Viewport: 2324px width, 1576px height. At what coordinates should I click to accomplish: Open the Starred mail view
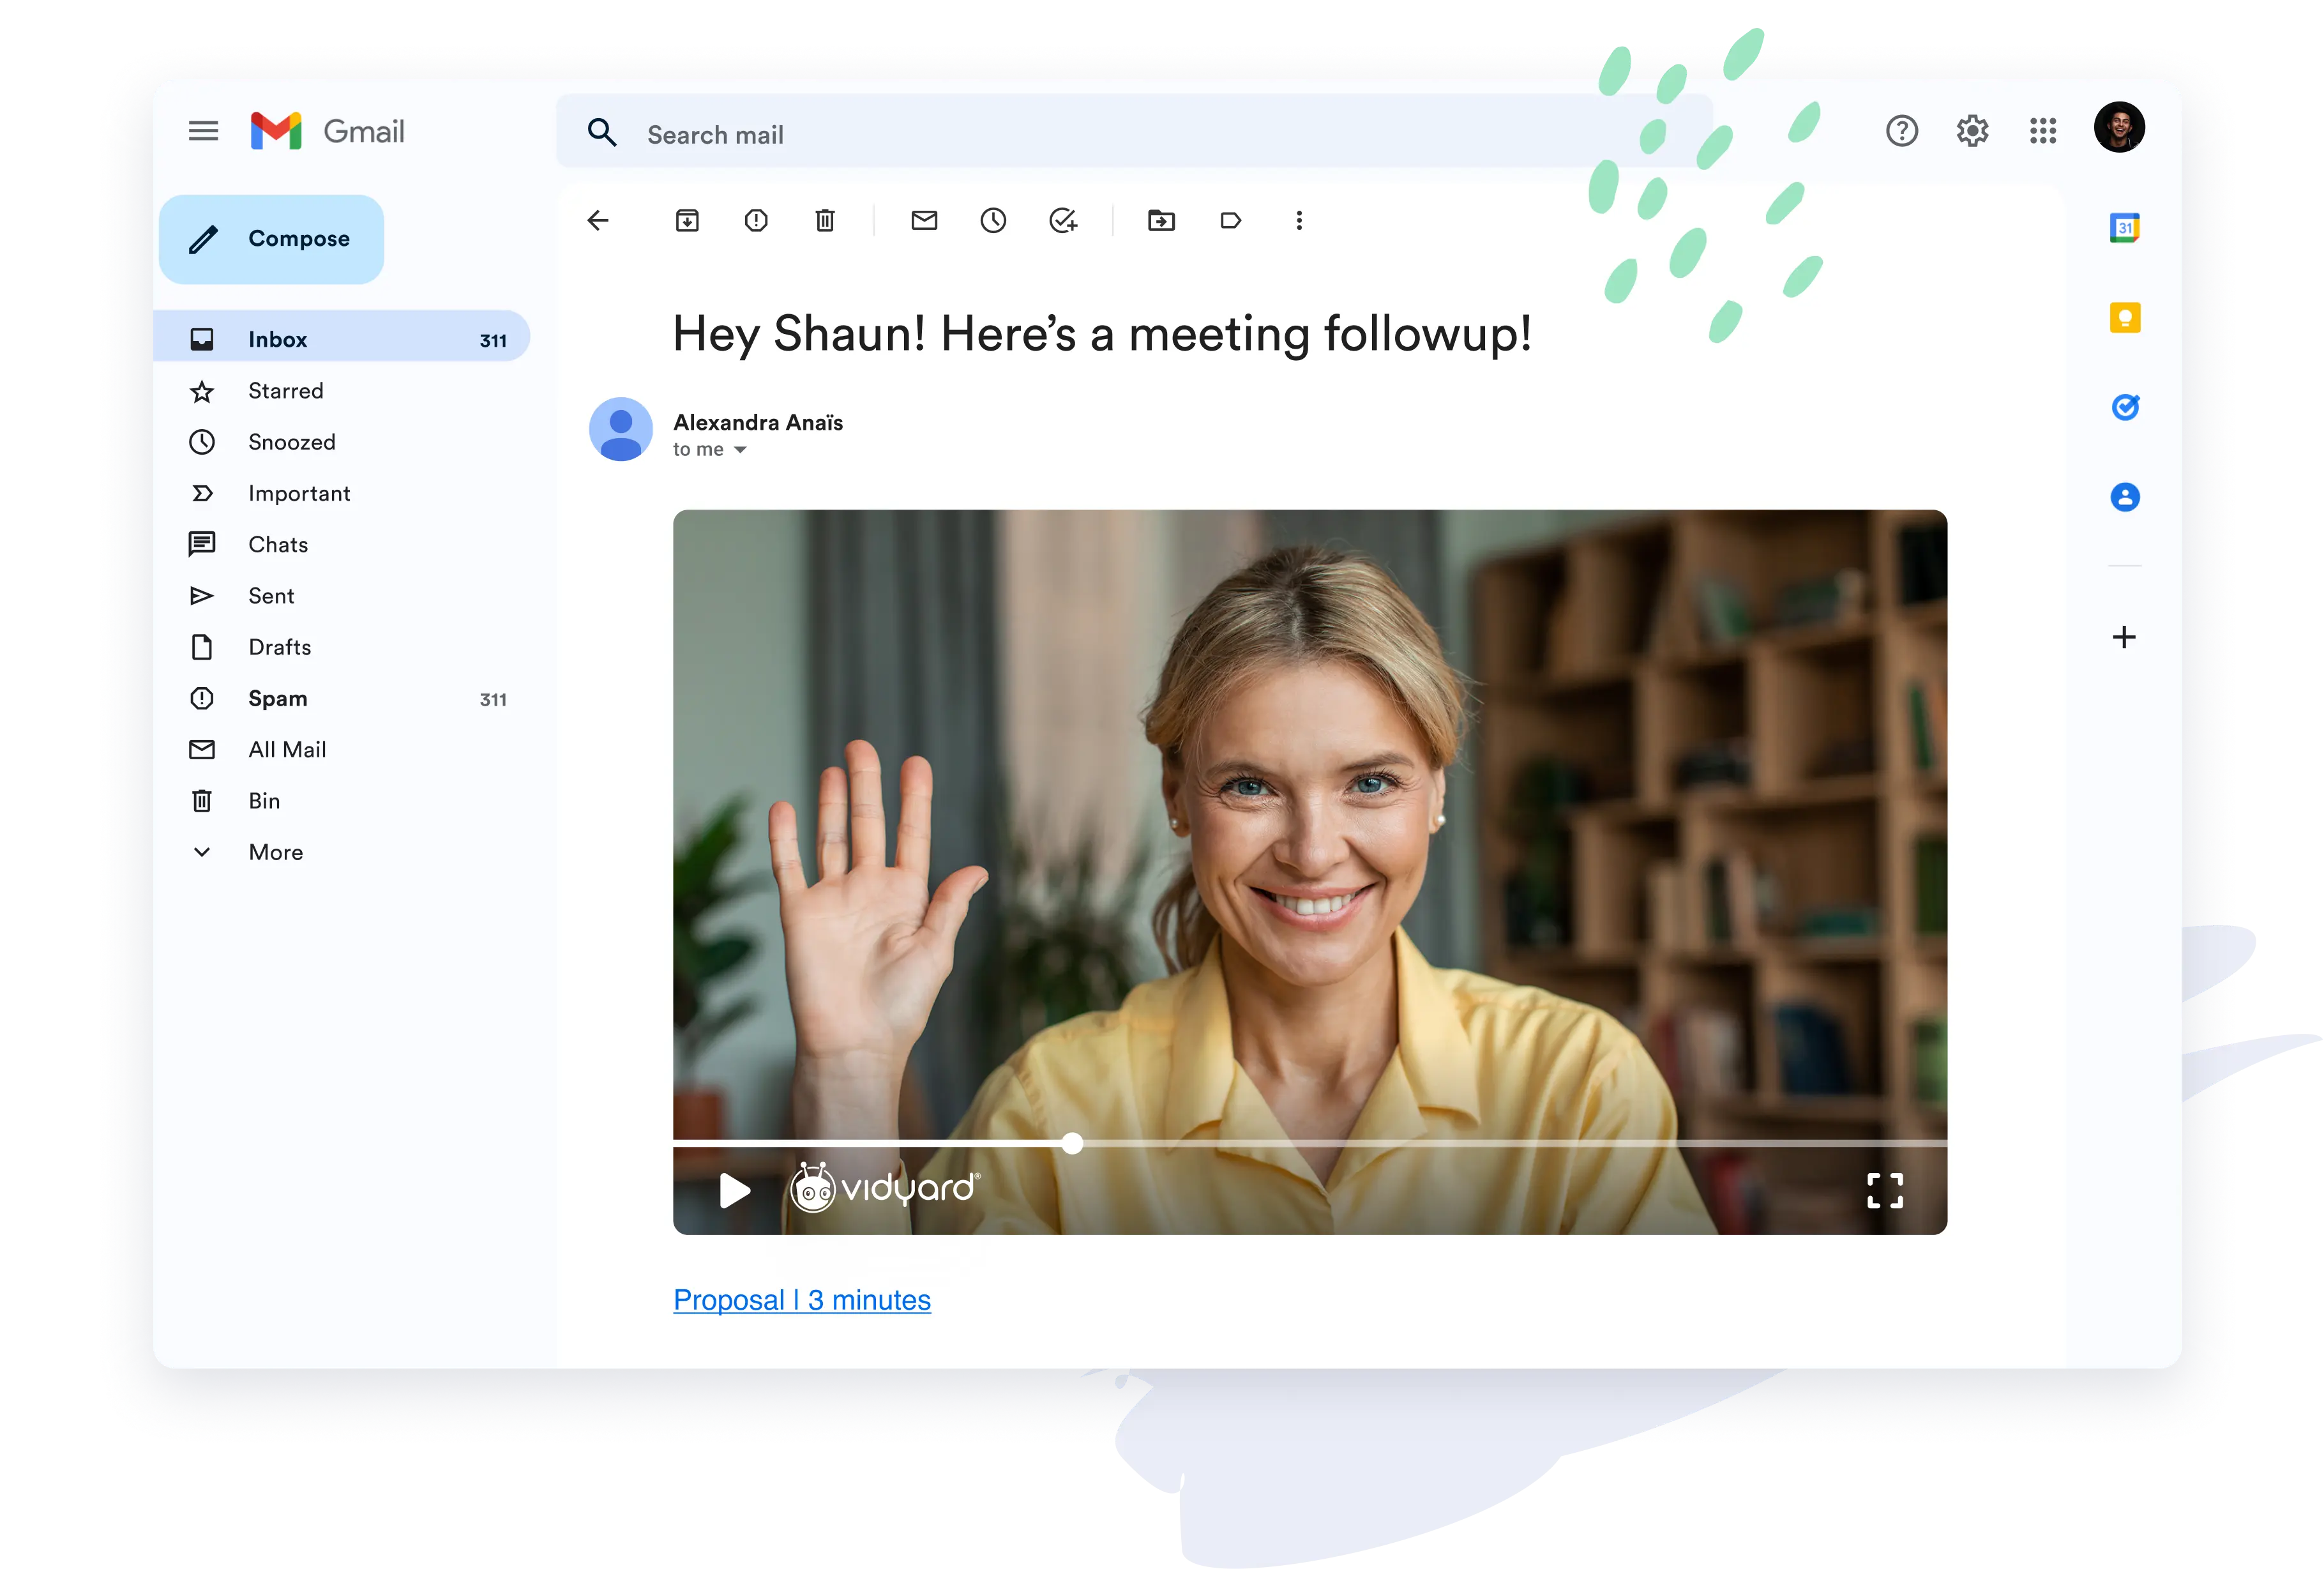(x=286, y=390)
